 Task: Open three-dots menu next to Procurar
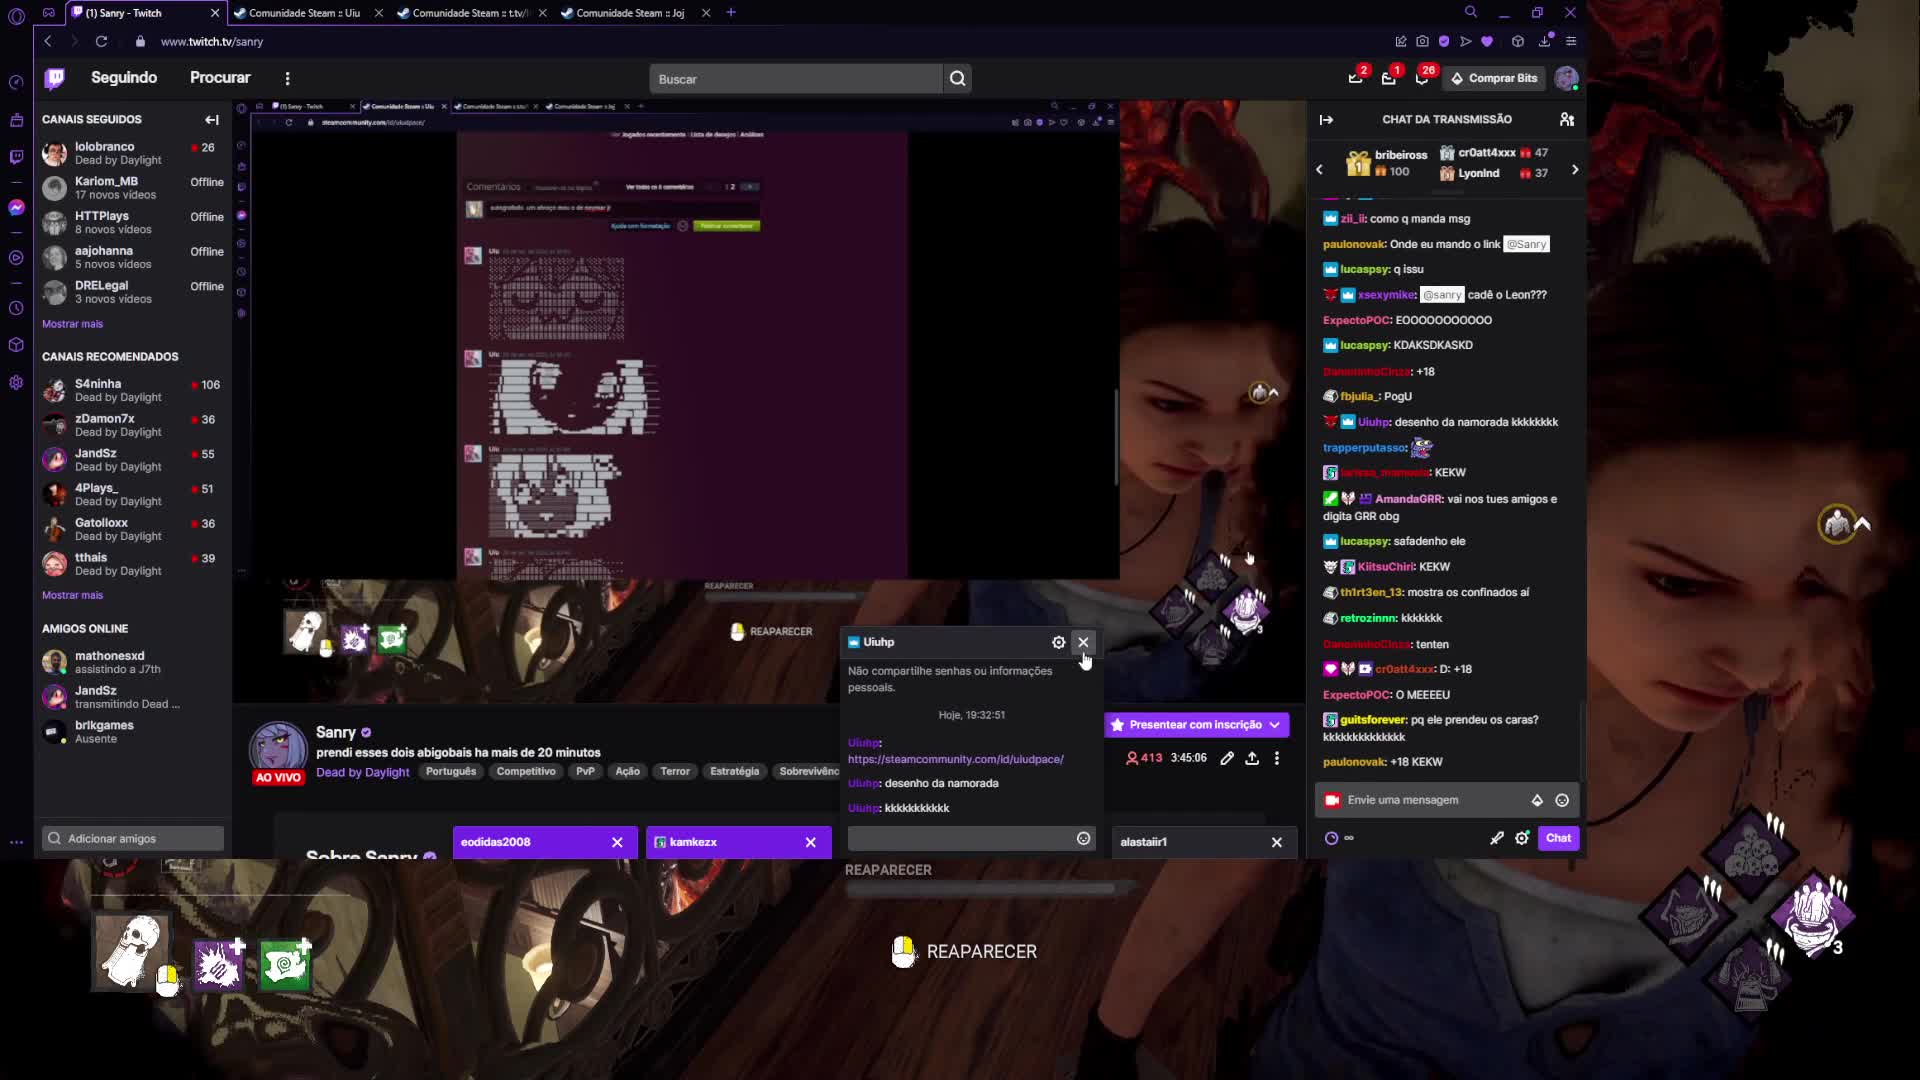pyautogui.click(x=287, y=78)
